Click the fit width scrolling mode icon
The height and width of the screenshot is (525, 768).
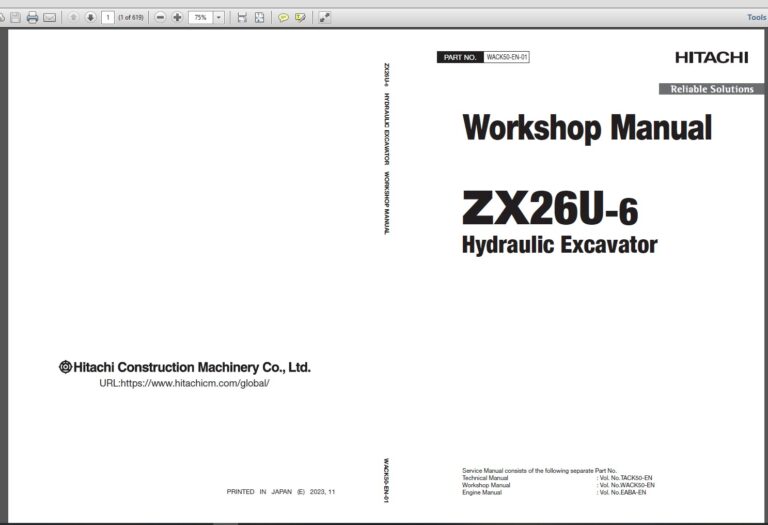(242, 18)
